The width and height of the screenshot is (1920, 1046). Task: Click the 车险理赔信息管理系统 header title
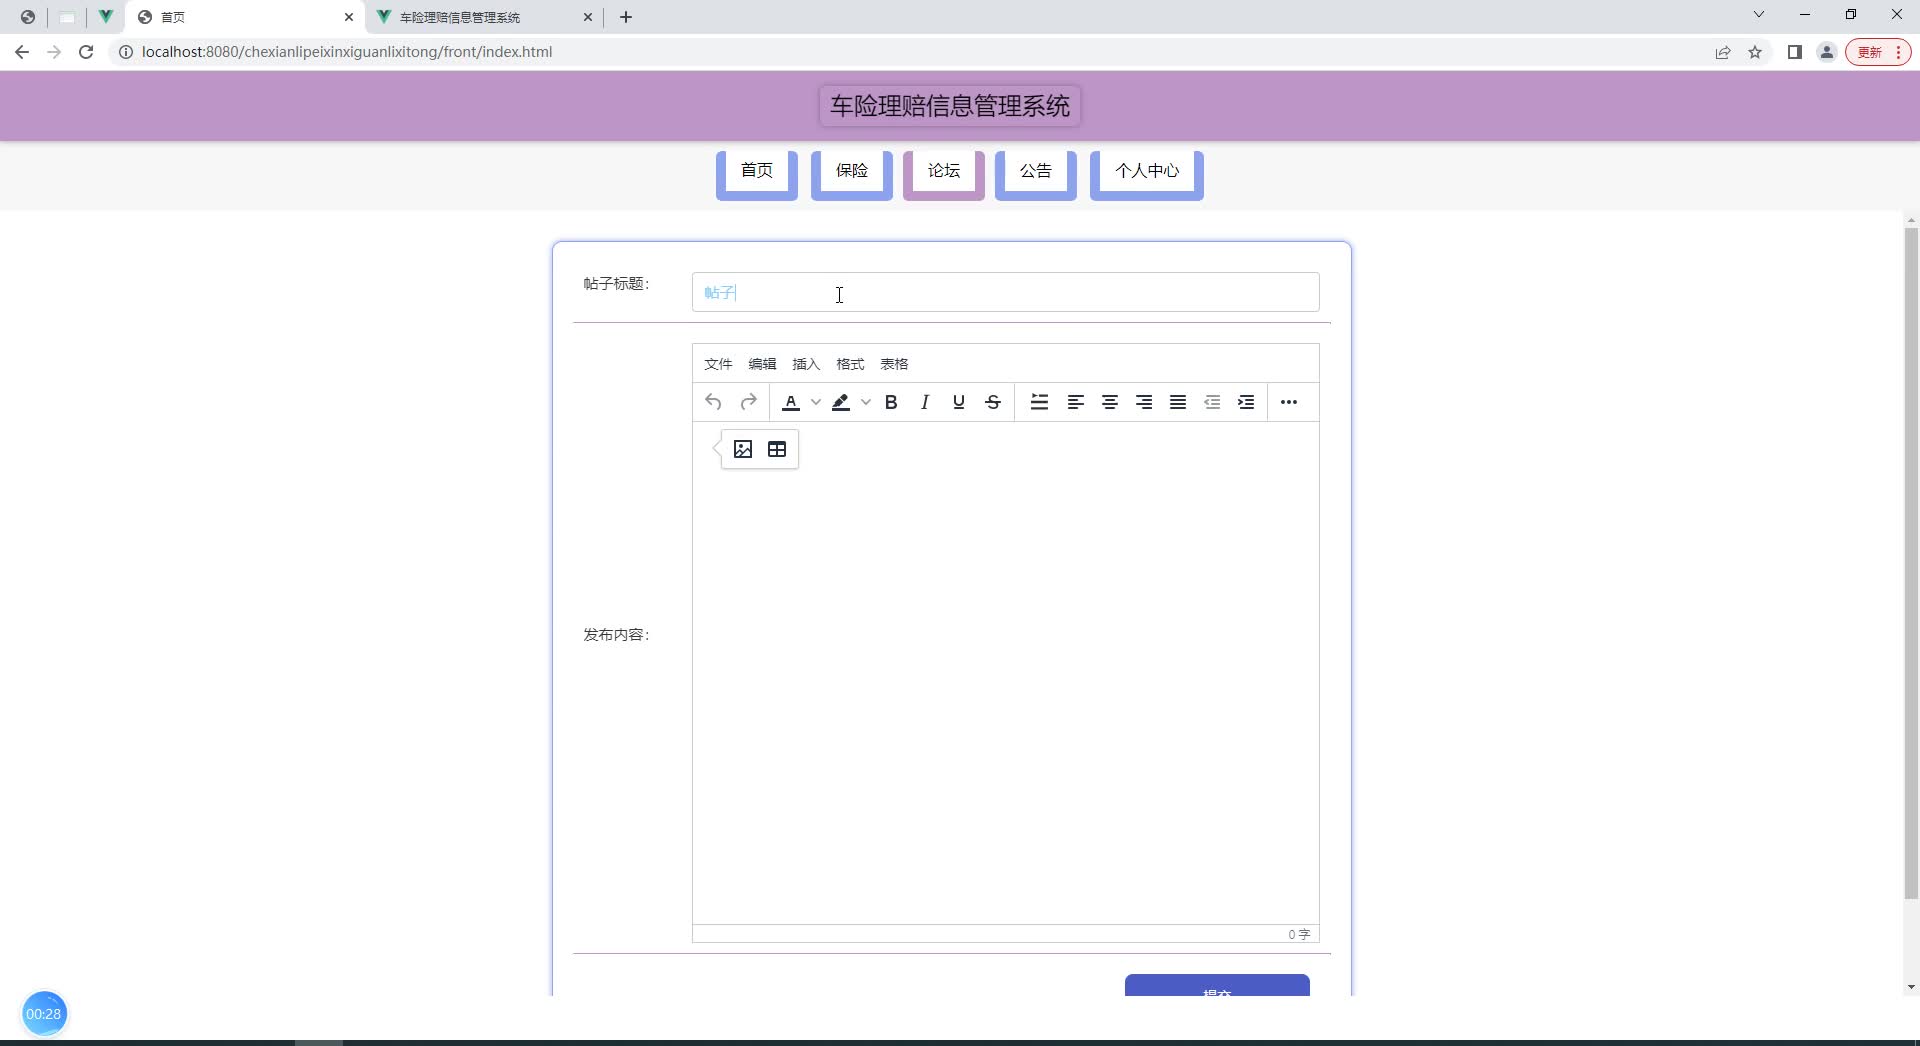(x=950, y=106)
